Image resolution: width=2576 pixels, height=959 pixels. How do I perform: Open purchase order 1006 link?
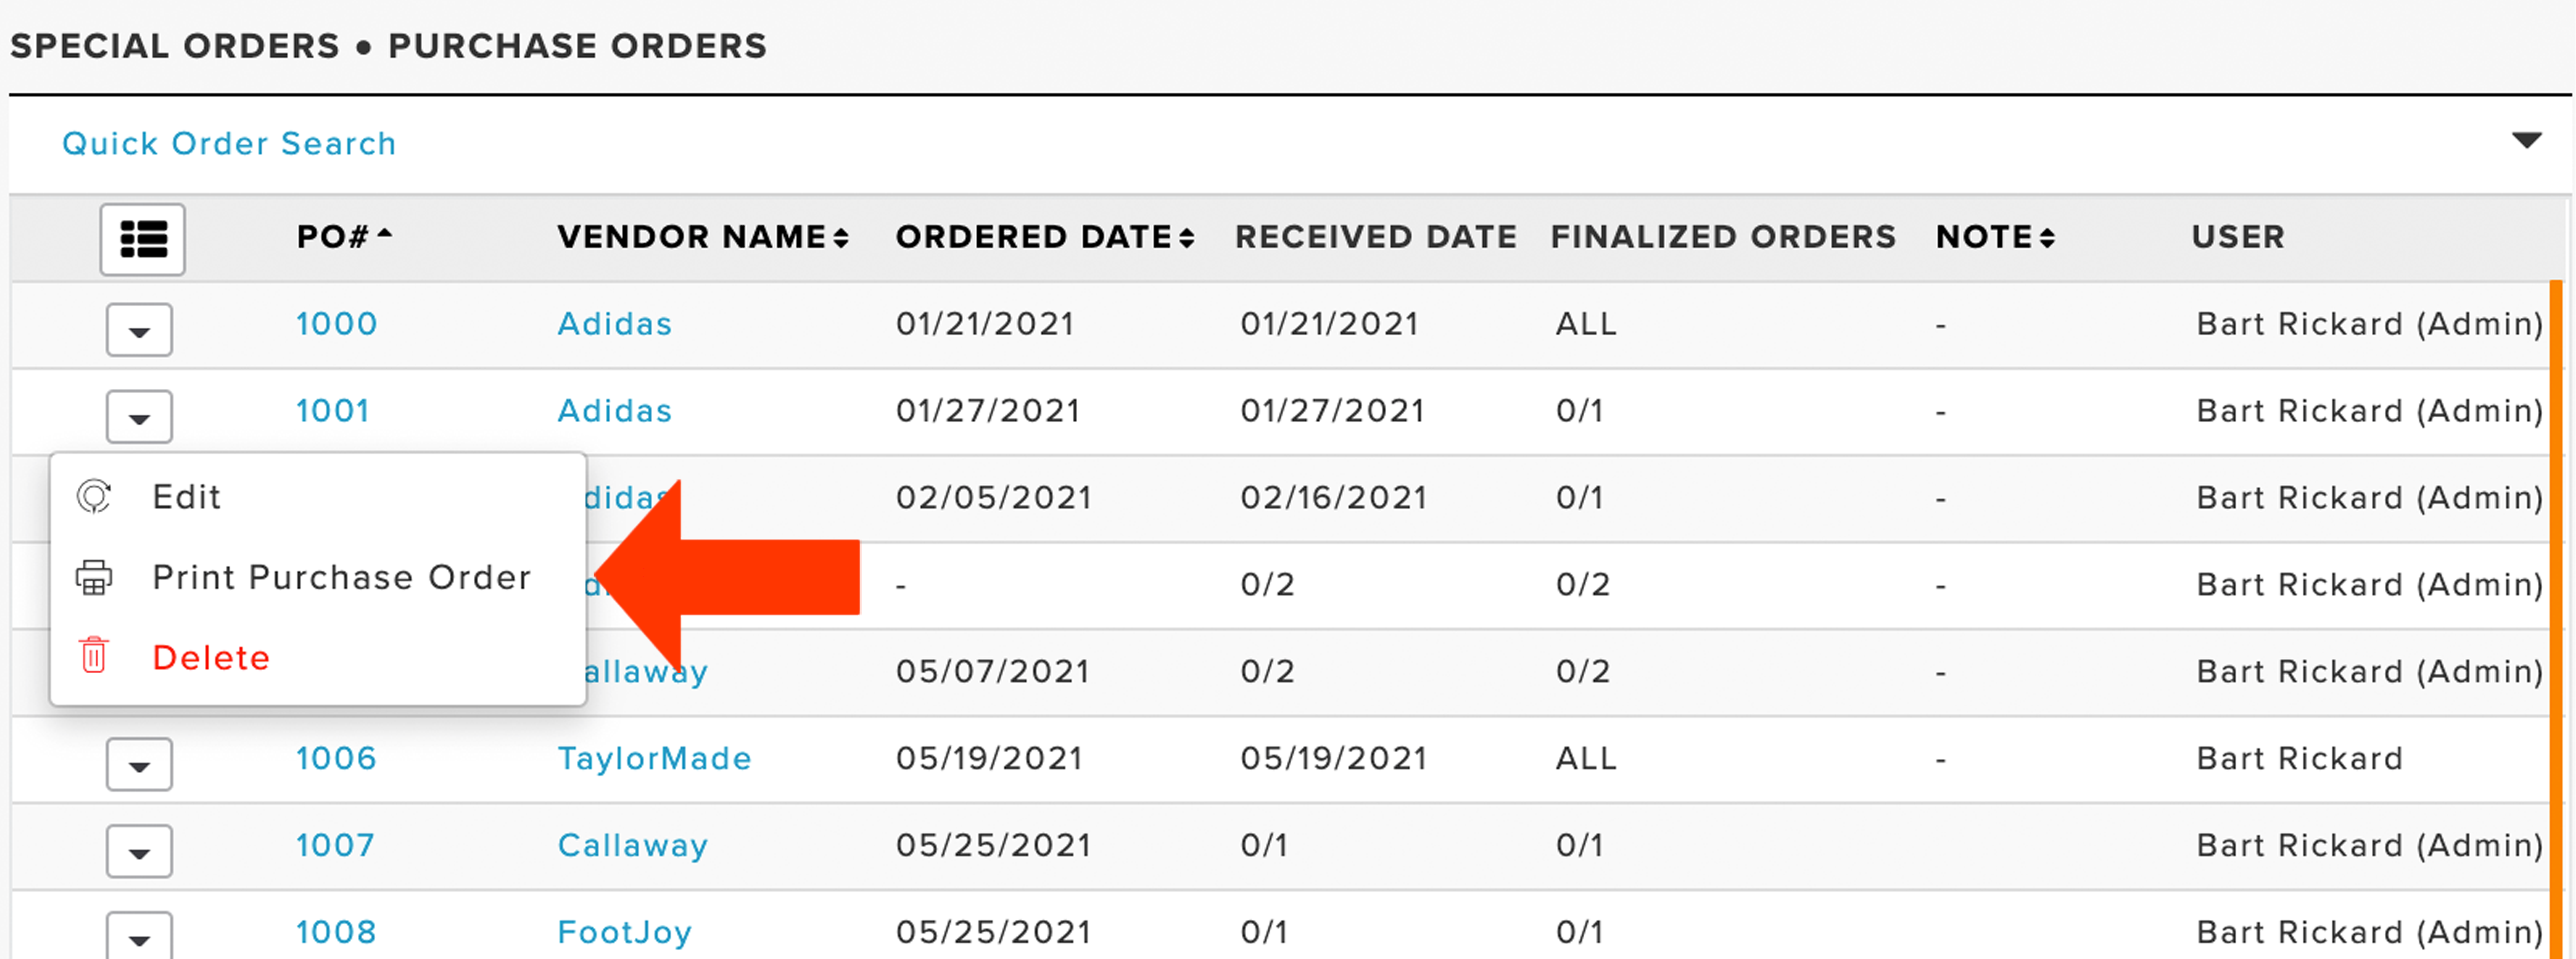click(336, 759)
